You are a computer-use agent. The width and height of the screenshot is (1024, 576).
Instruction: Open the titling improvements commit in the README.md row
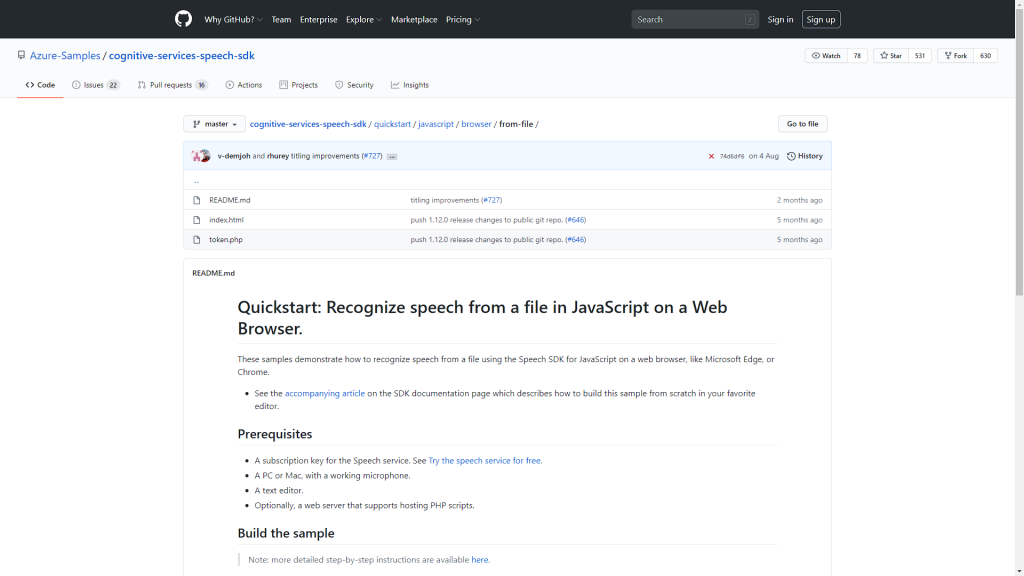click(x=445, y=200)
